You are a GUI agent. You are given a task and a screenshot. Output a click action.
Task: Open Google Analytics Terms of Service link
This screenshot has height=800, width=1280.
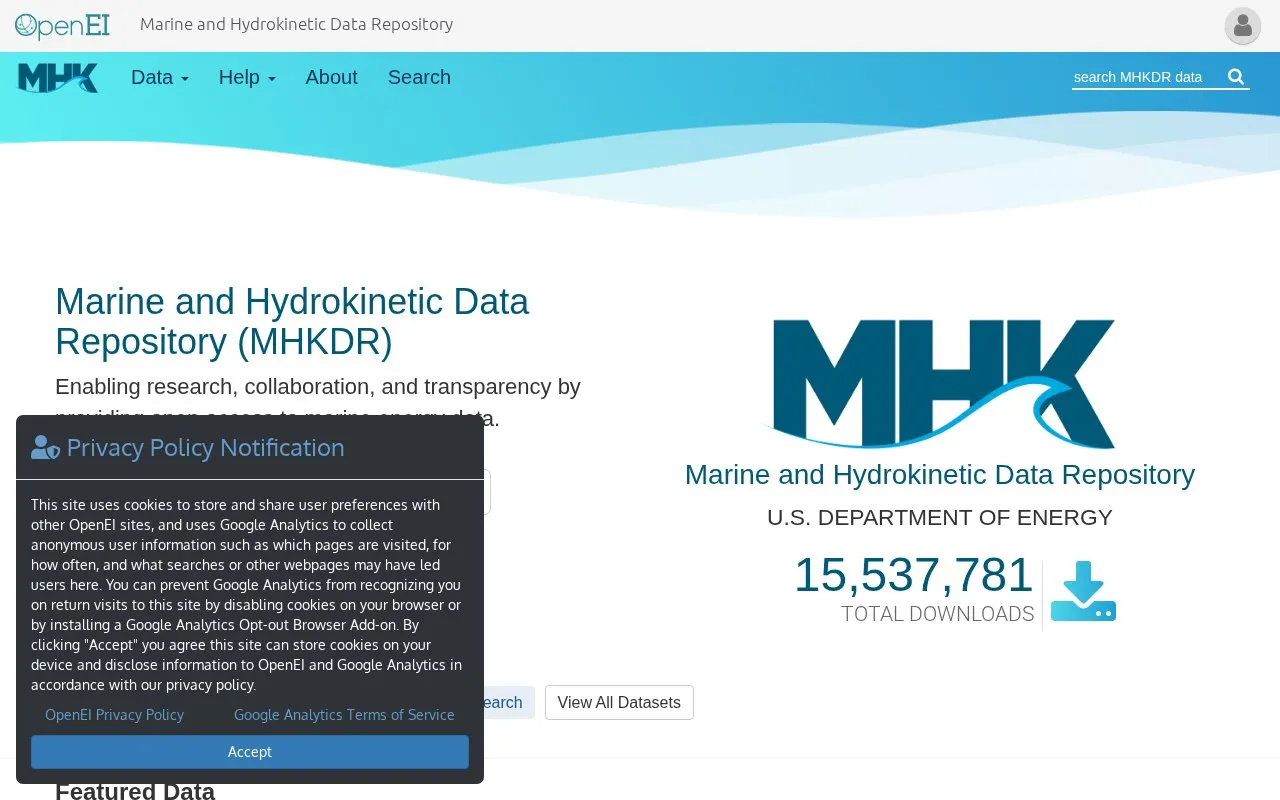click(344, 715)
